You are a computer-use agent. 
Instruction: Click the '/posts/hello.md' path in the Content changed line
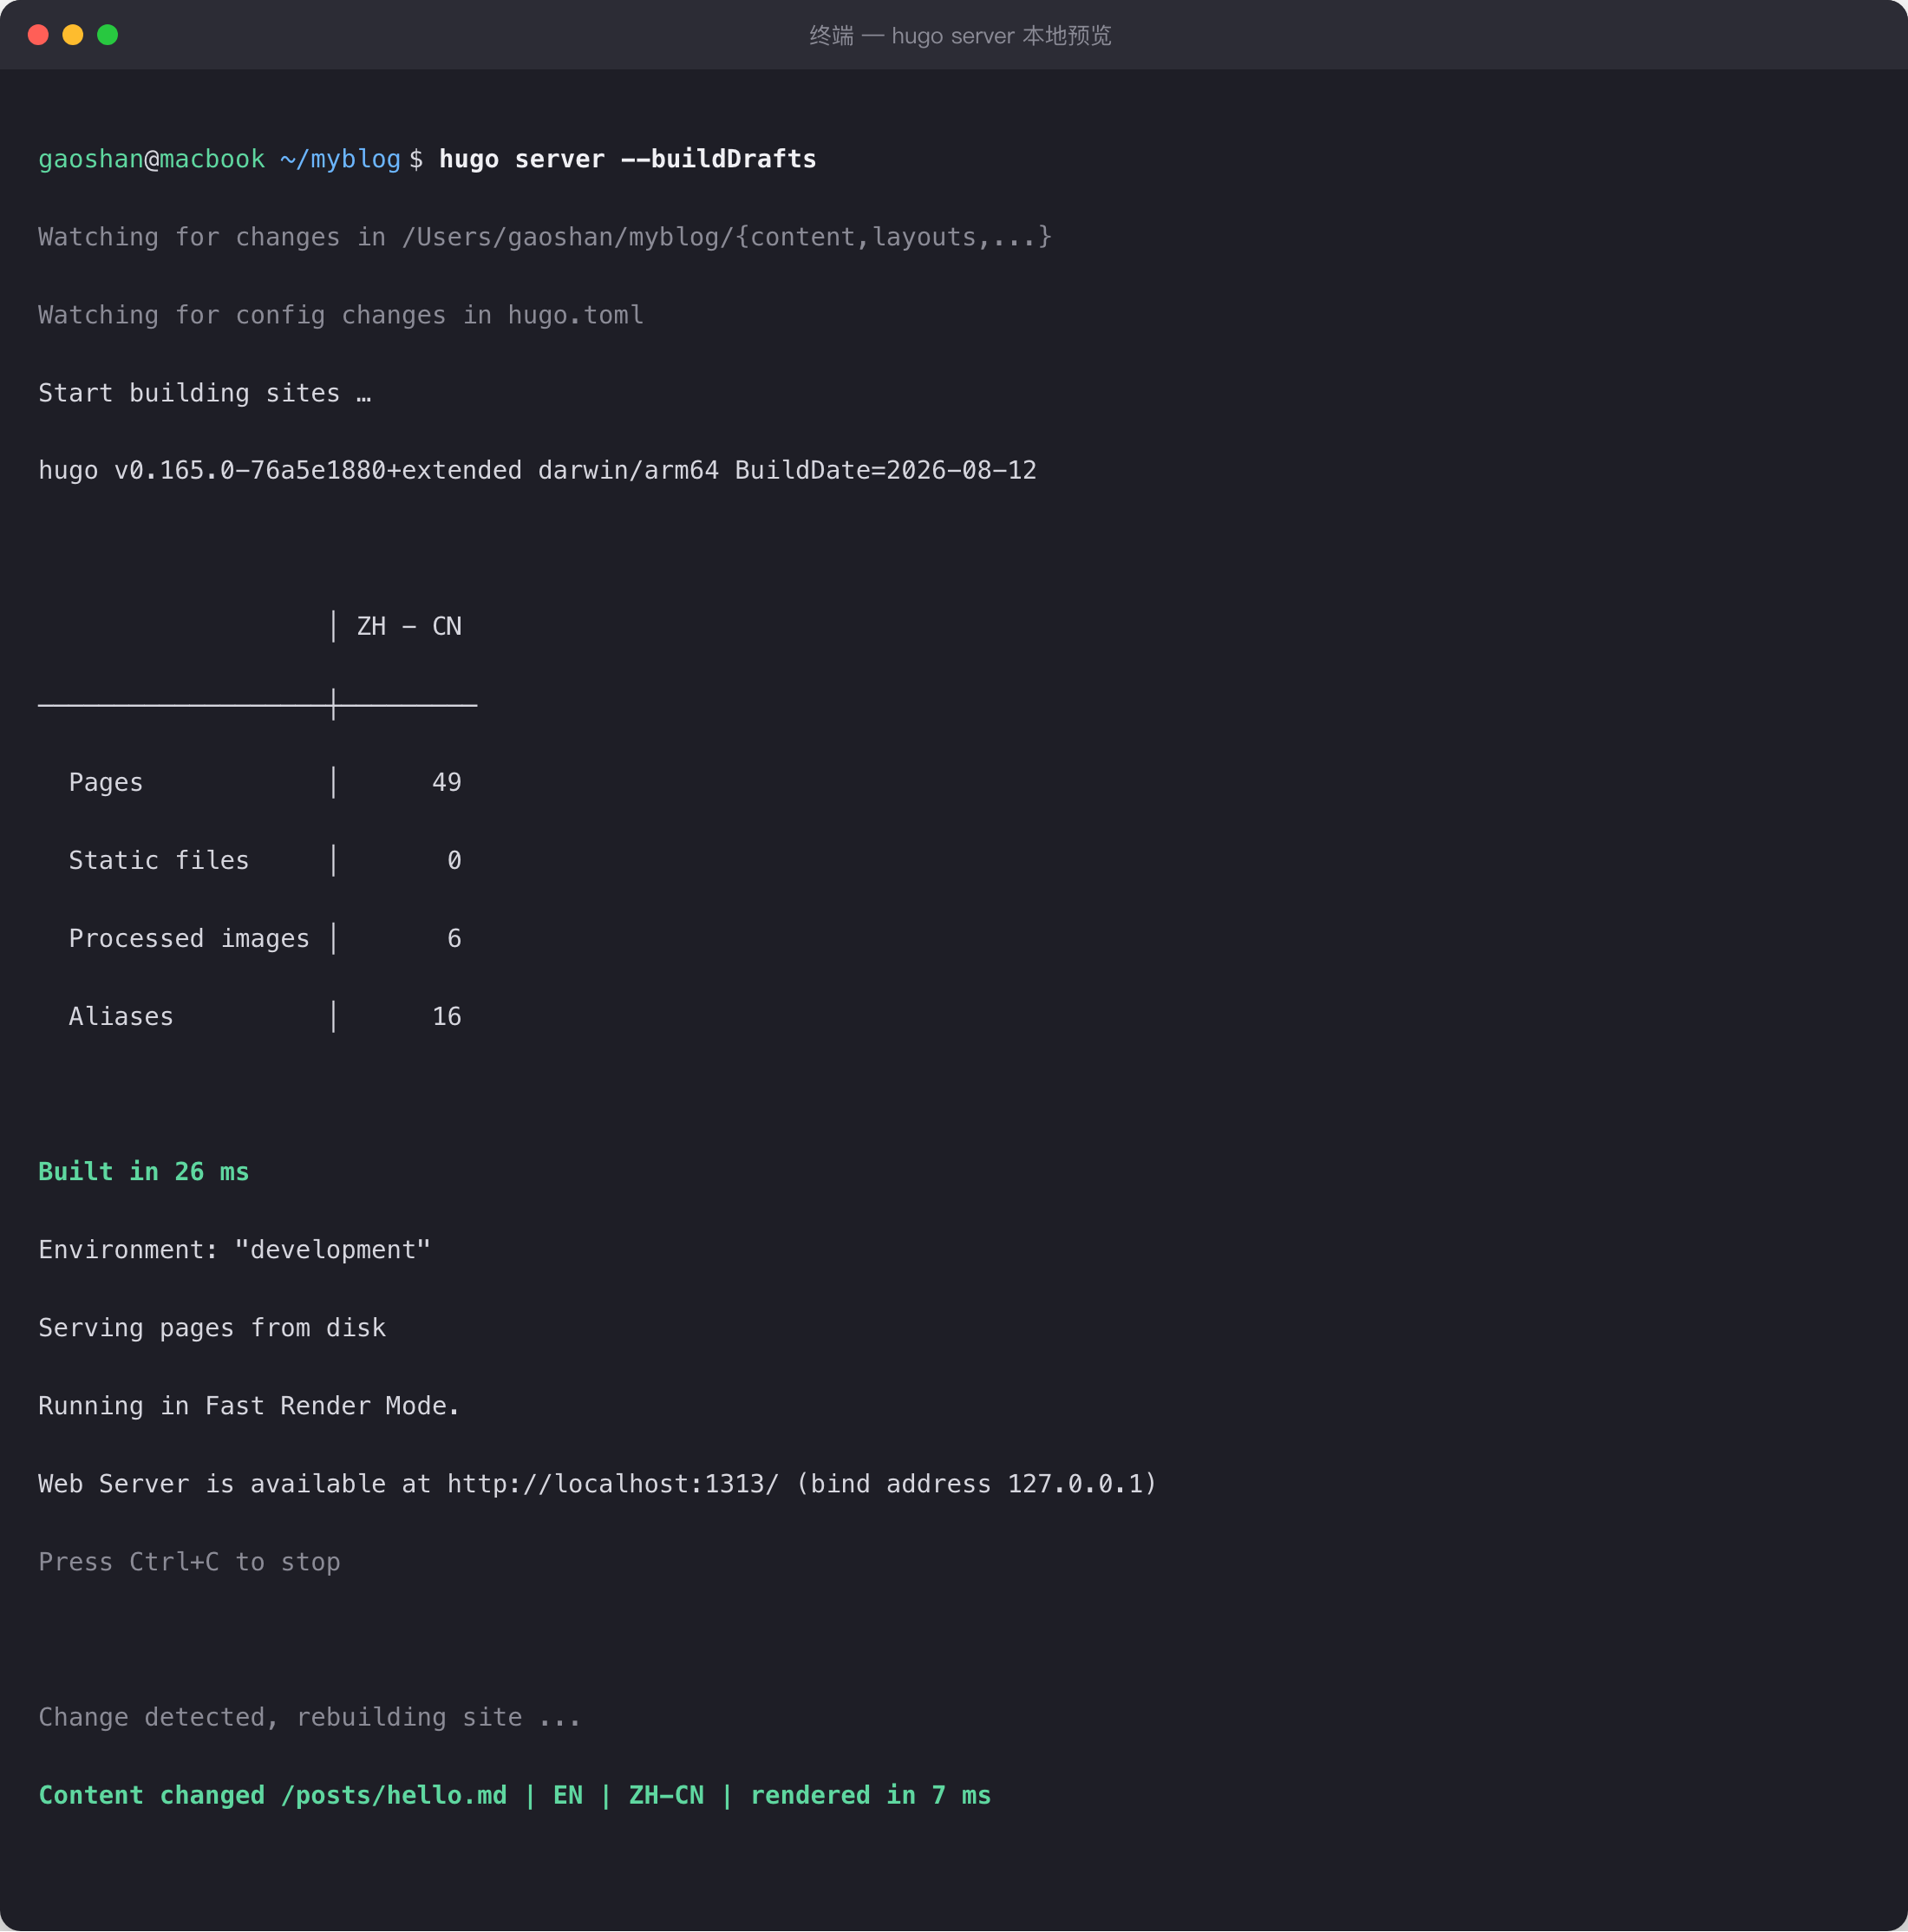394,1795
